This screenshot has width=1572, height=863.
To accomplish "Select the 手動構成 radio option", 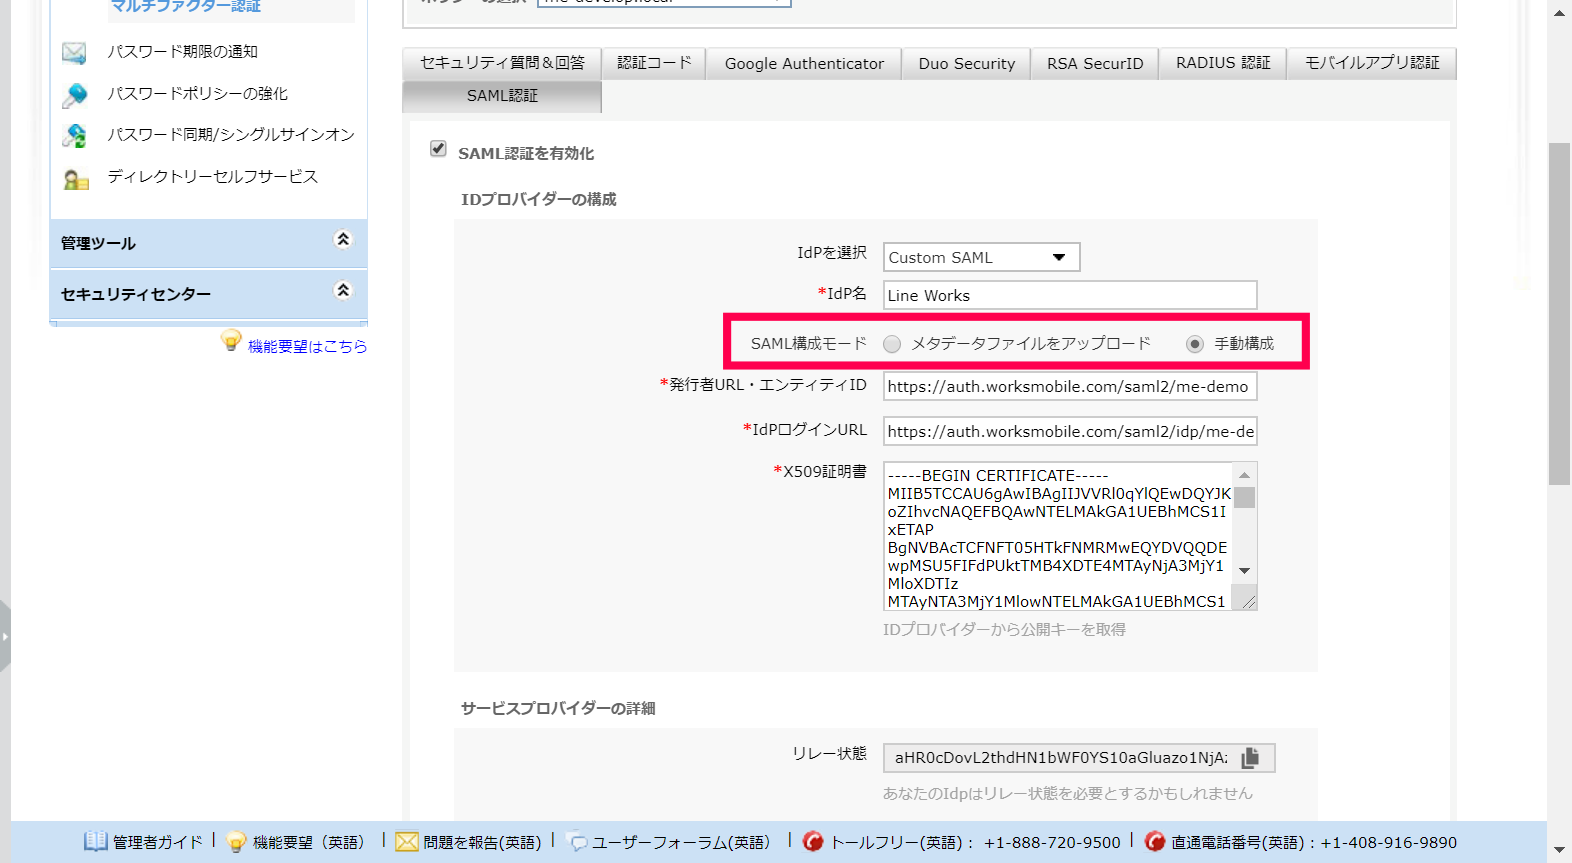I will [1194, 344].
